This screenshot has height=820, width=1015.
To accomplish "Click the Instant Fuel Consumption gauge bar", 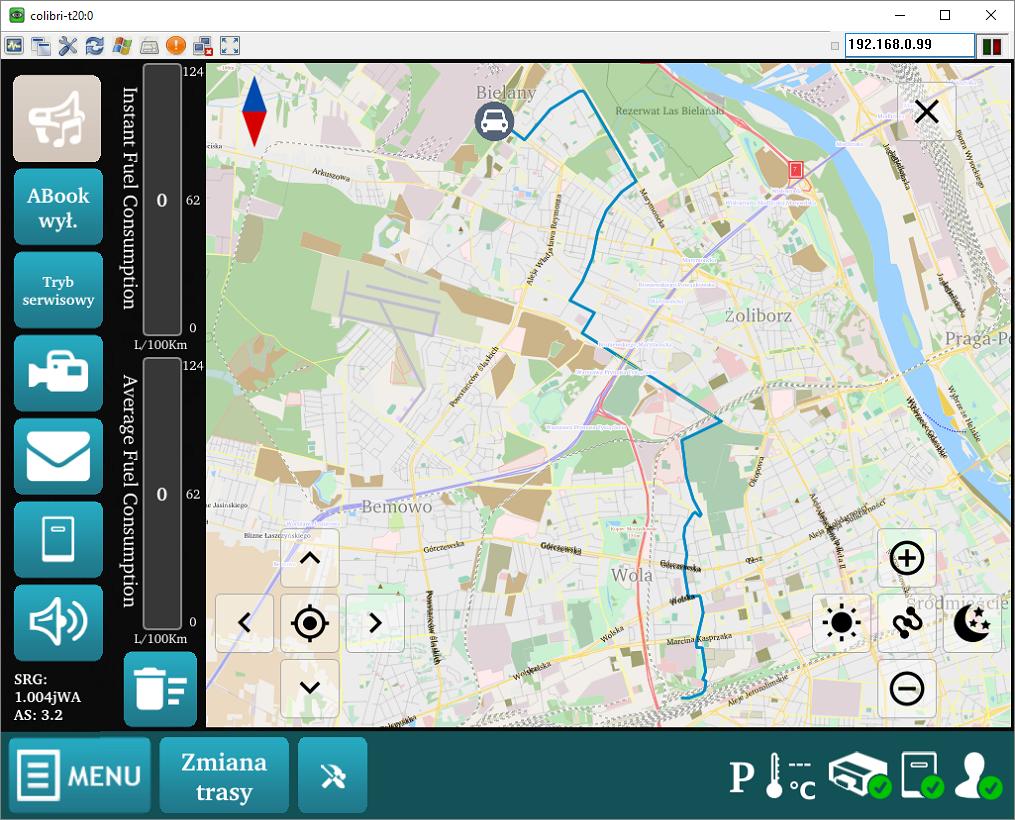I will pos(162,199).
